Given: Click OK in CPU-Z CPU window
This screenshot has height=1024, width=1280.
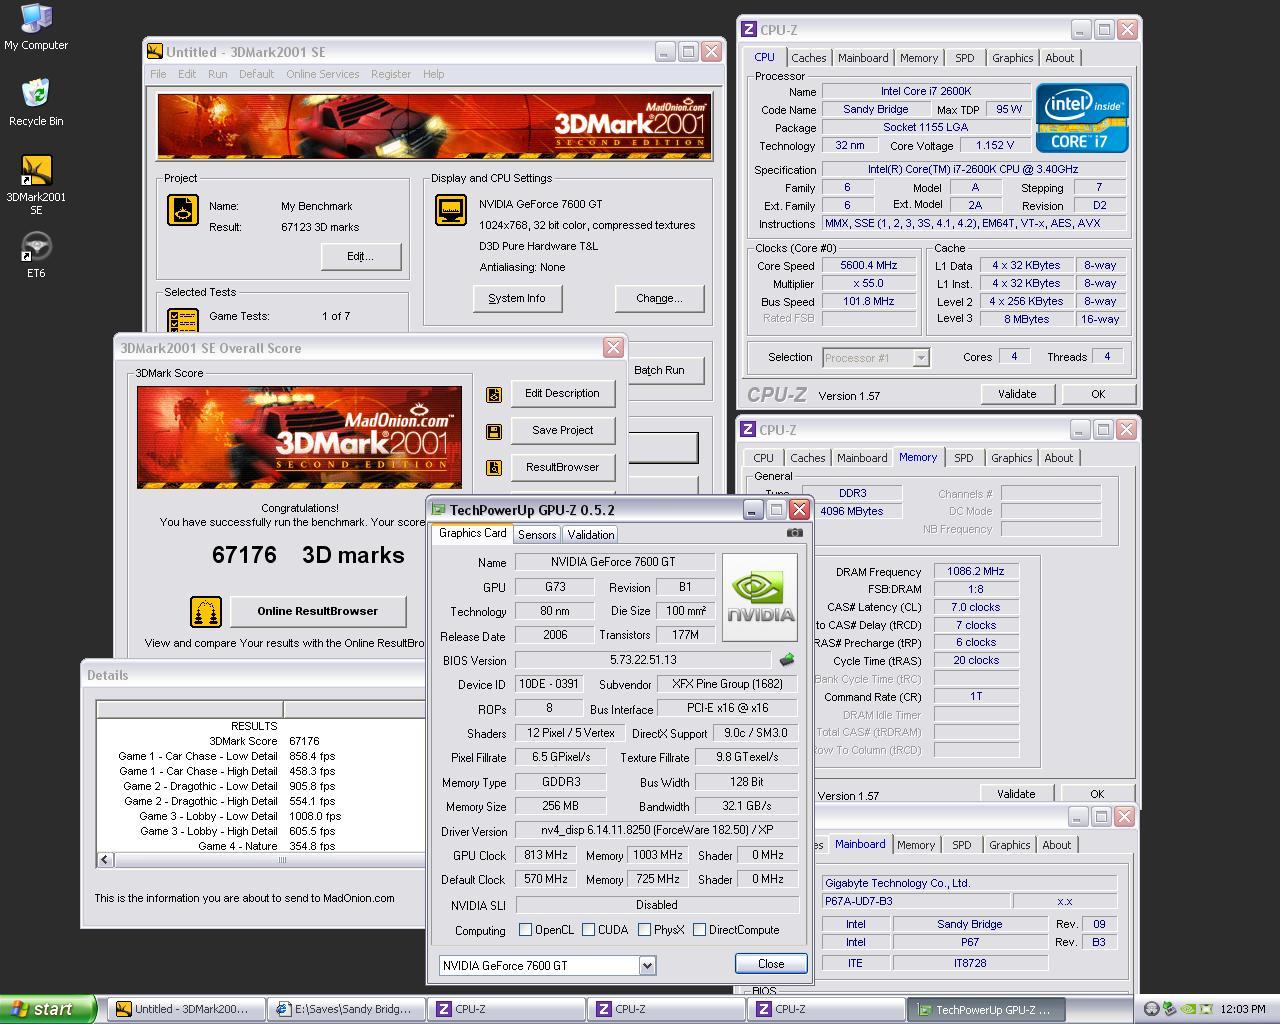Looking at the screenshot, I should (1098, 394).
